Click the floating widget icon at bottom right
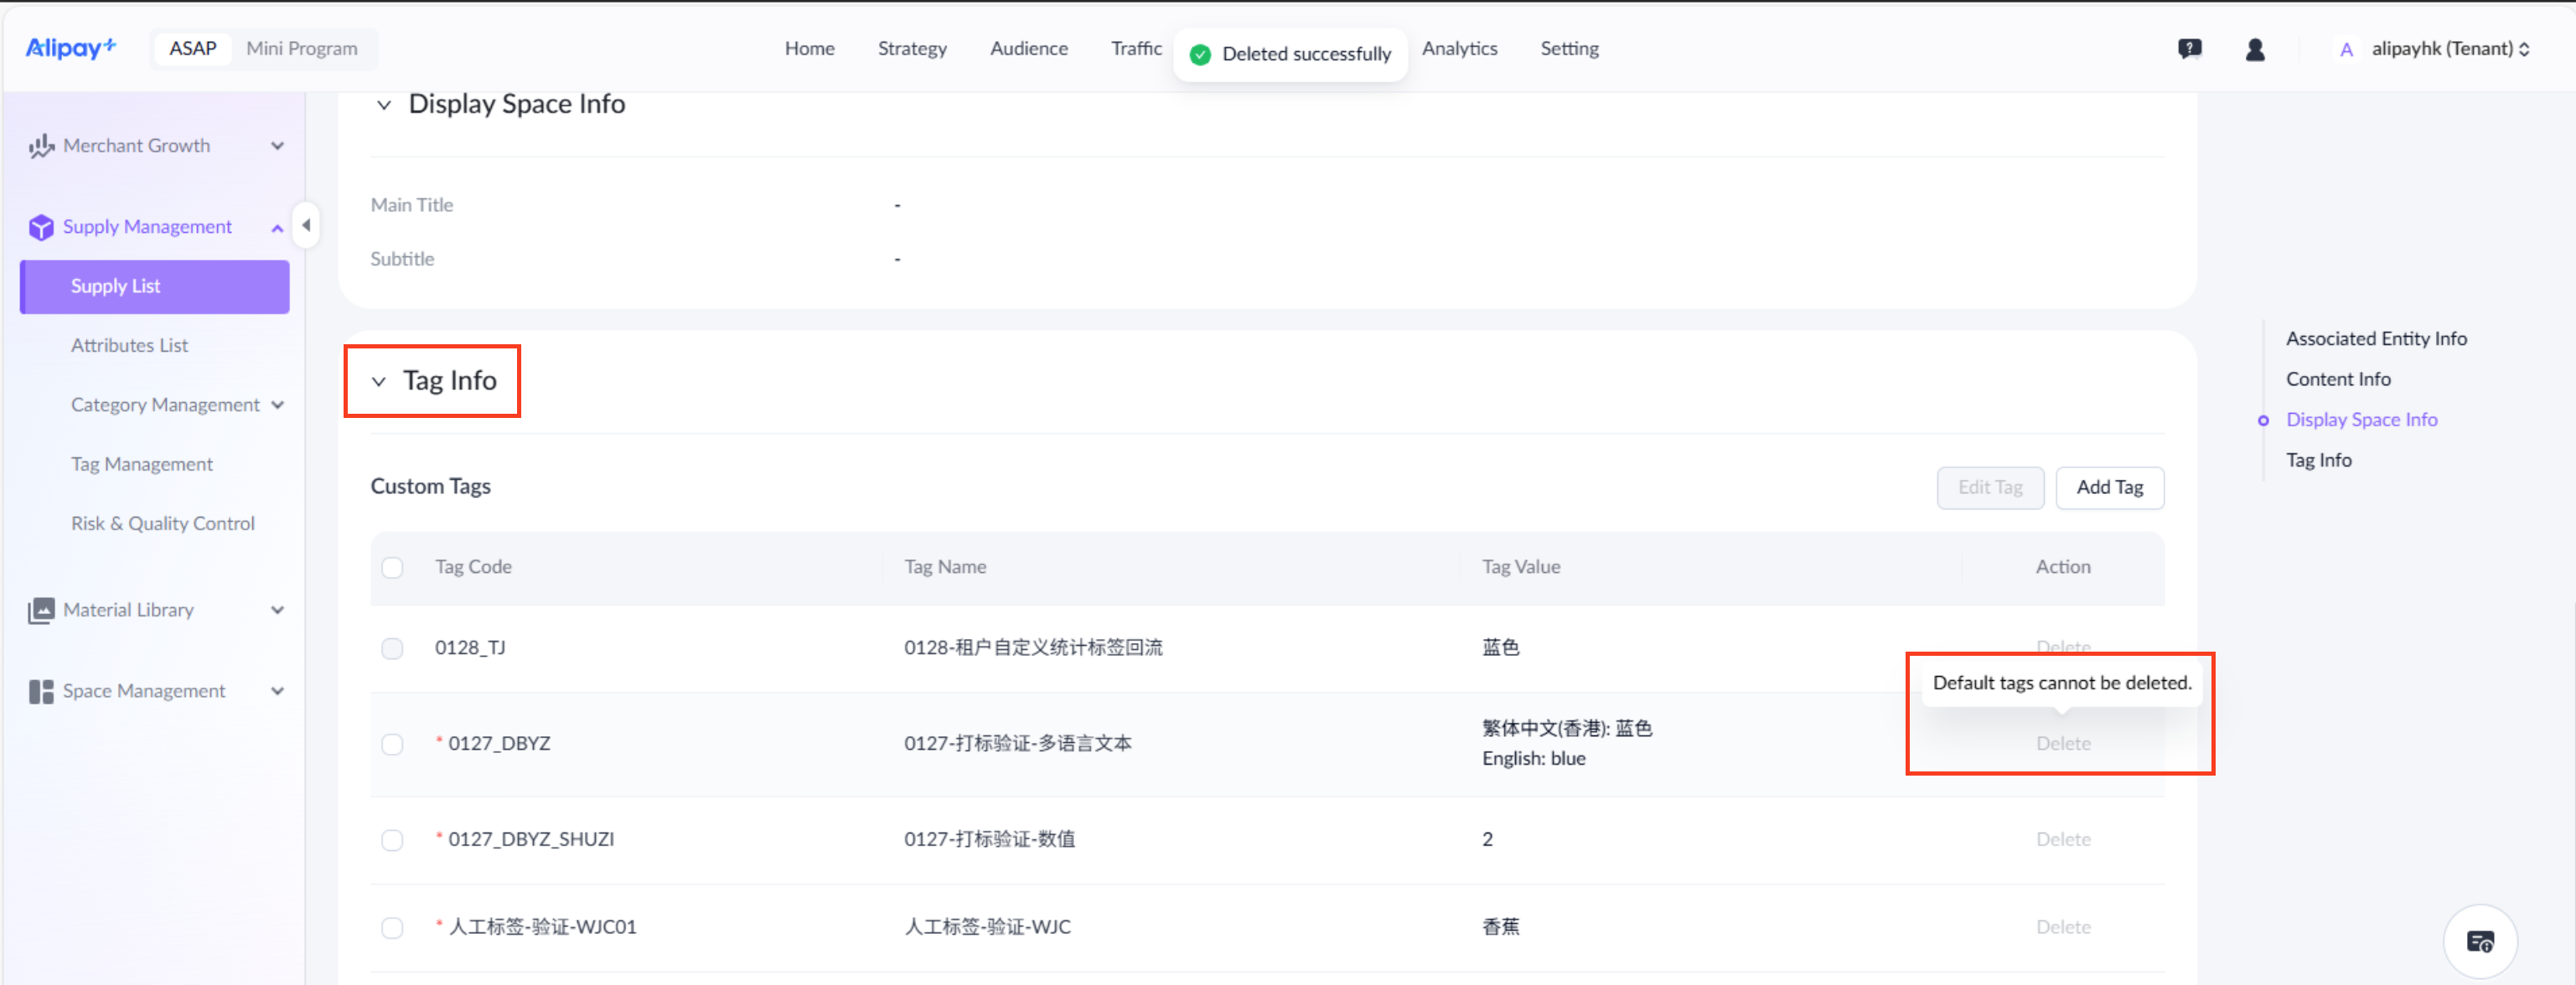This screenshot has height=985, width=2576. click(x=2480, y=941)
